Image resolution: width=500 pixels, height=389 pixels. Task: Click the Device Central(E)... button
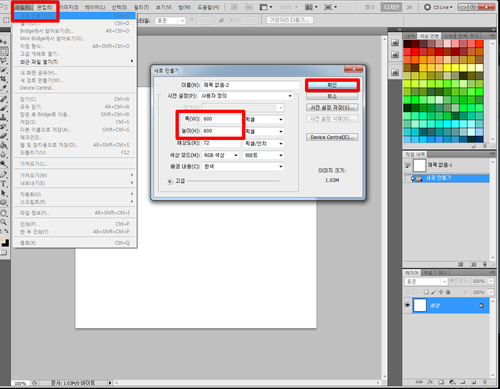click(332, 137)
